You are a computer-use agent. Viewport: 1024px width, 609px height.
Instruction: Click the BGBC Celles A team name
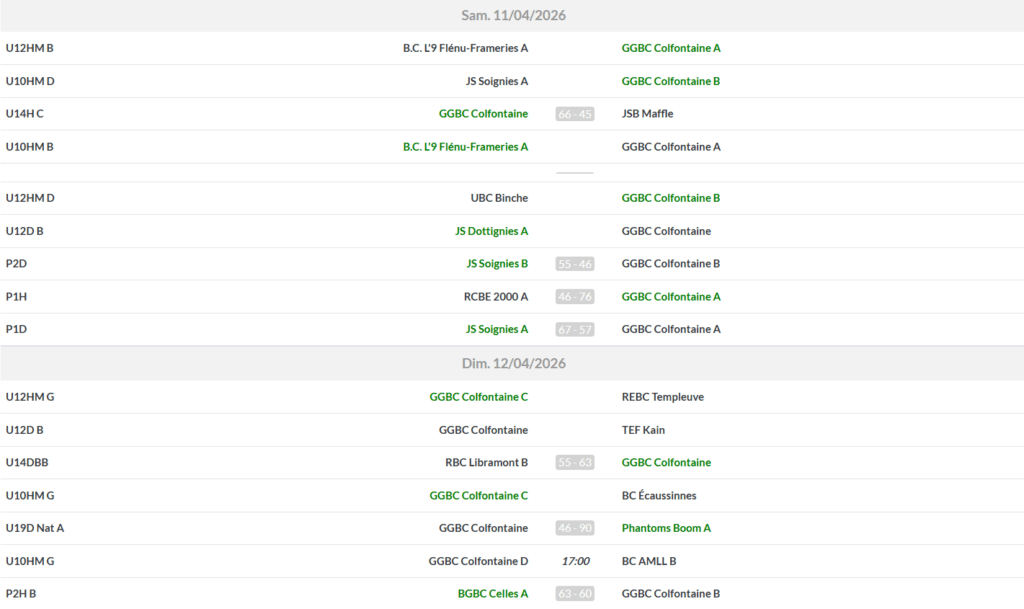(493, 594)
